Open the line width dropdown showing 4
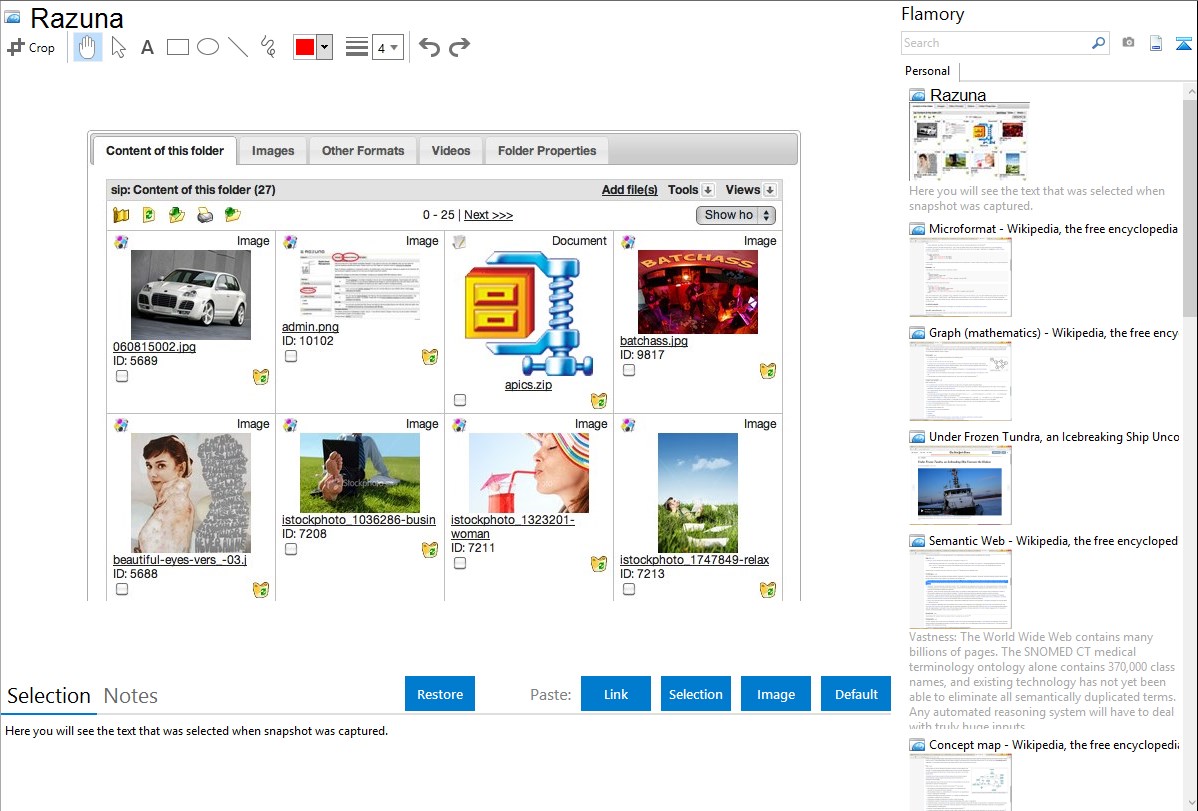1198x811 pixels. [x=387, y=47]
